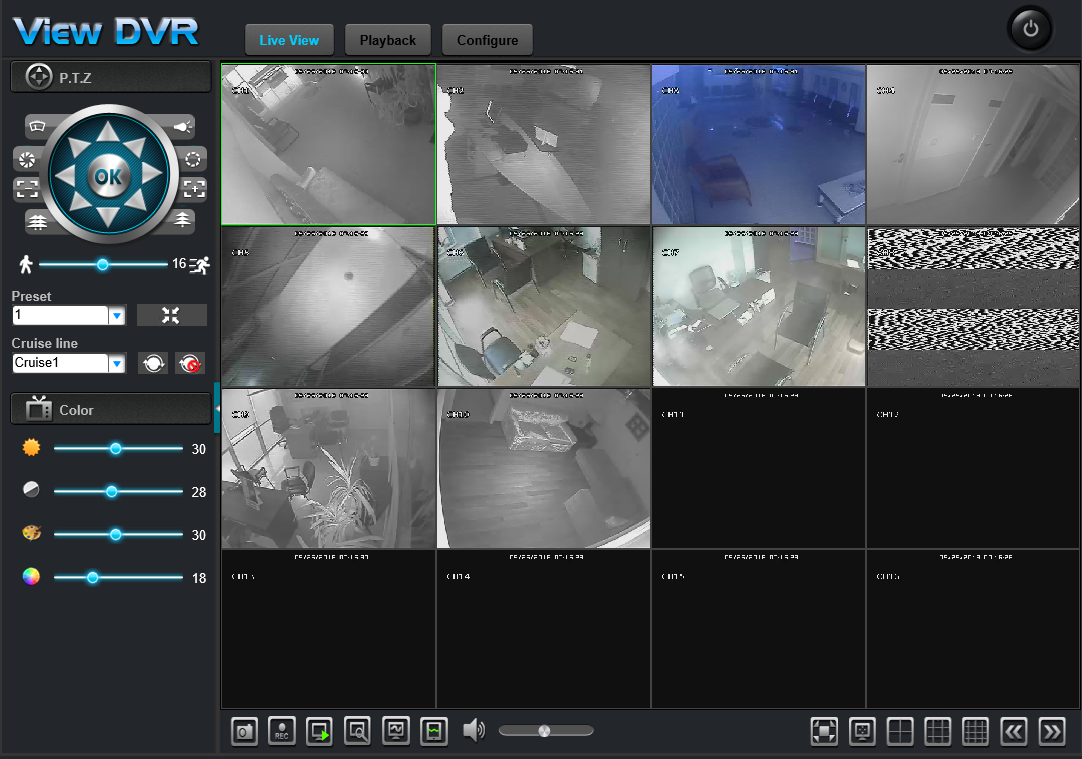1082x759 pixels.
Task: Select the sixteen-channel grid layout icon
Action: [975, 731]
